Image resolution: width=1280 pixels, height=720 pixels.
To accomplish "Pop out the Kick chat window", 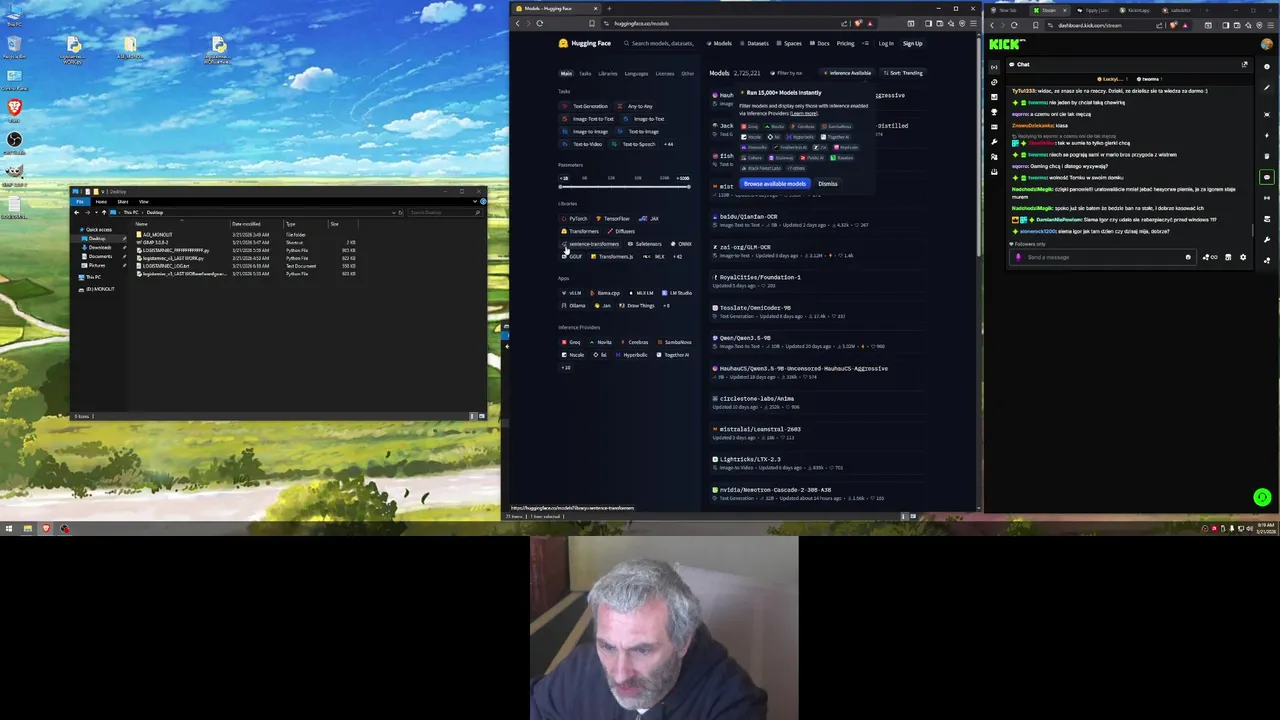I will pos(1244,64).
